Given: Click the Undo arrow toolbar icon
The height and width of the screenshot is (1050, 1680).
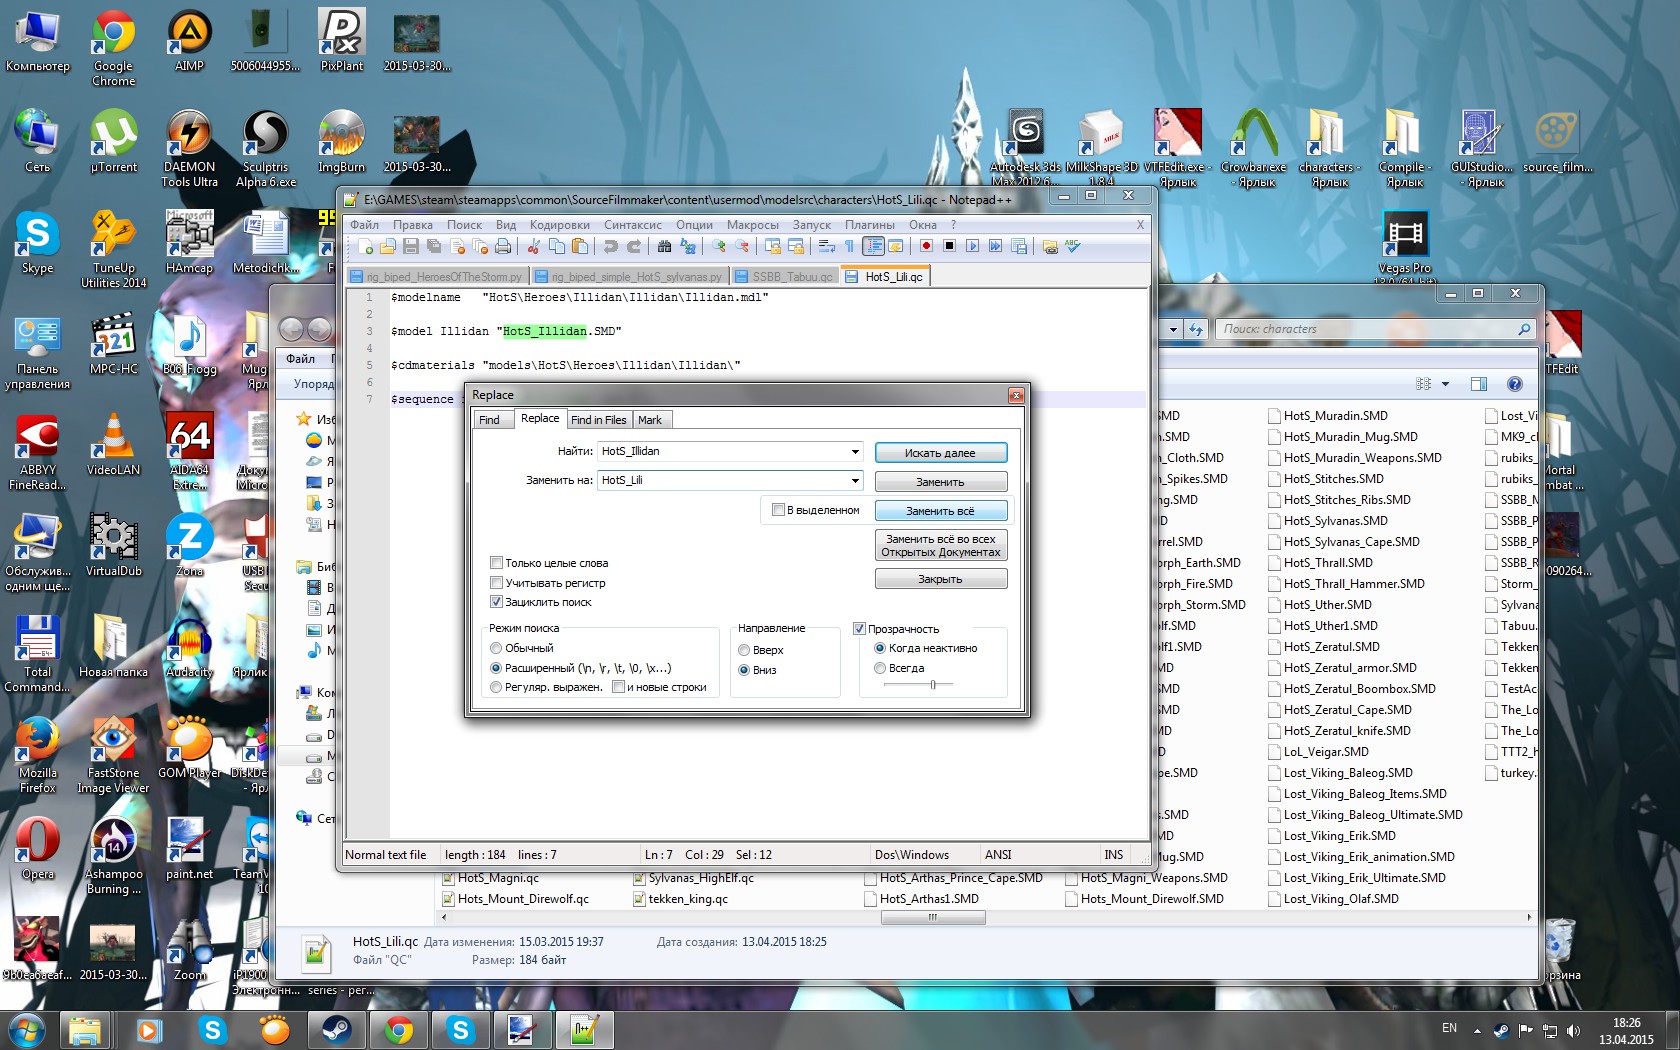Looking at the screenshot, I should point(610,246).
